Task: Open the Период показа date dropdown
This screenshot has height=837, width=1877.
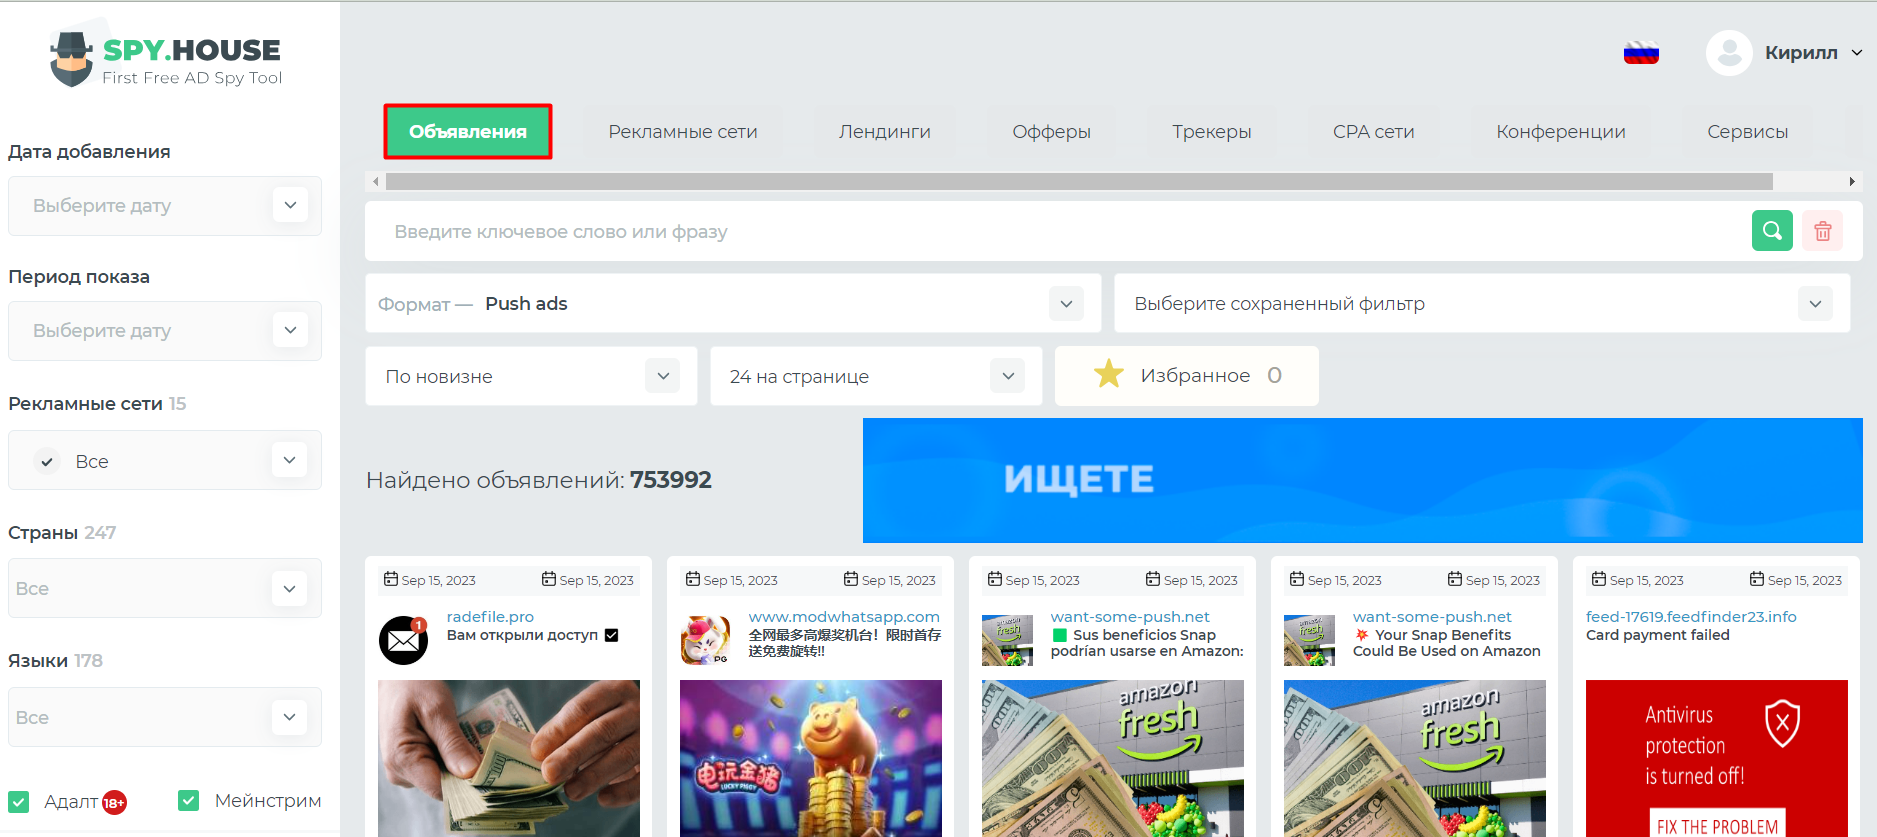Action: pyautogui.click(x=164, y=331)
